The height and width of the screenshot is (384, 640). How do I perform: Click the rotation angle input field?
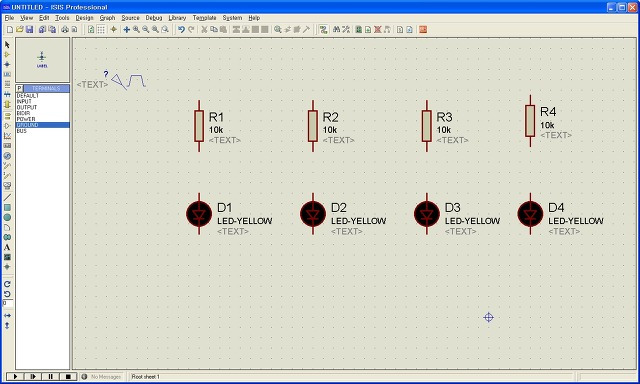coord(8,304)
